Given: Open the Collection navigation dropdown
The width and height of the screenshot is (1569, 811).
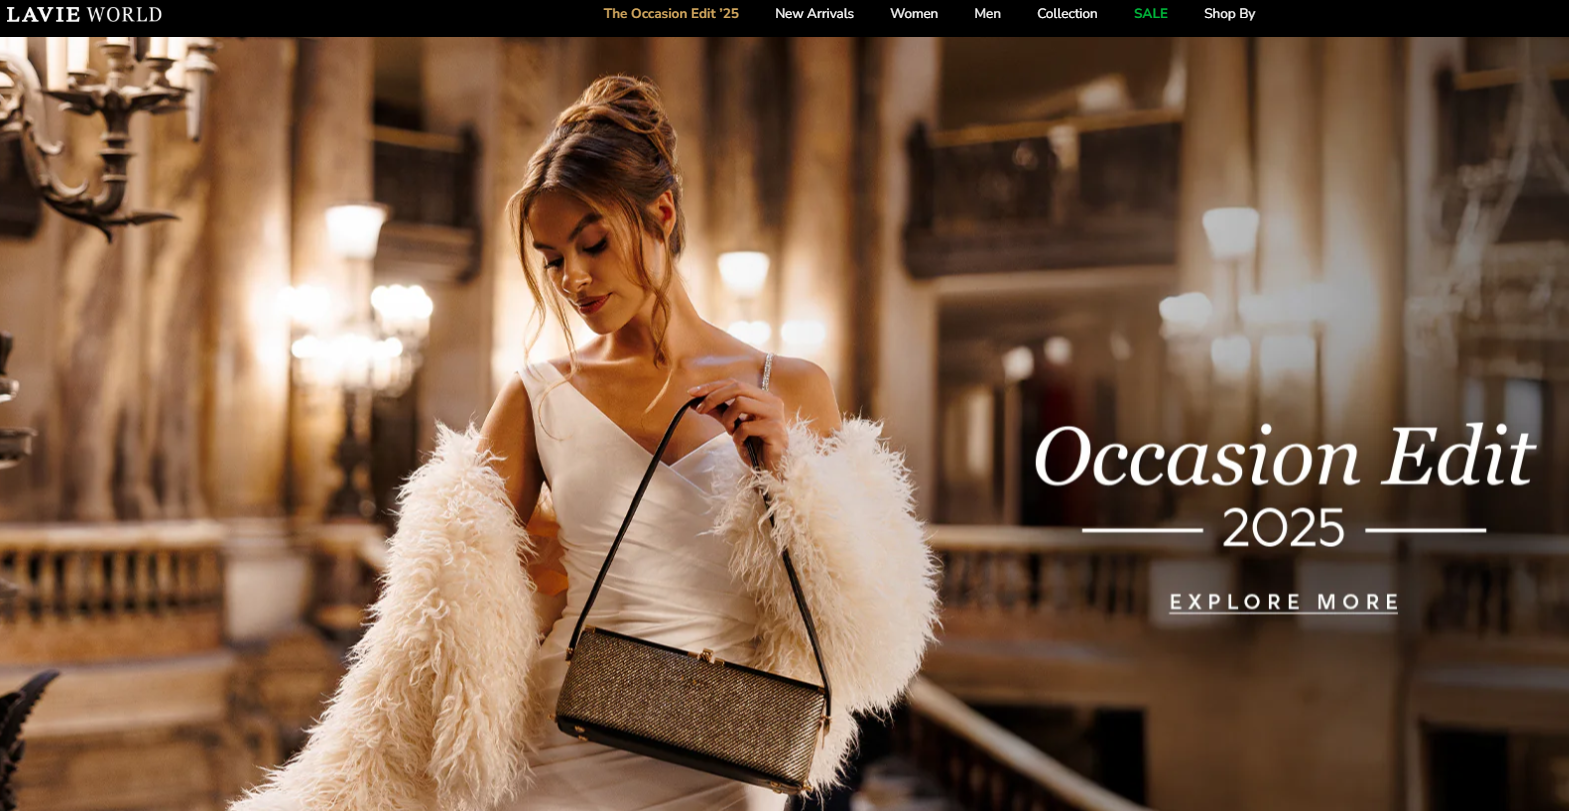Looking at the screenshot, I should coord(1066,14).
